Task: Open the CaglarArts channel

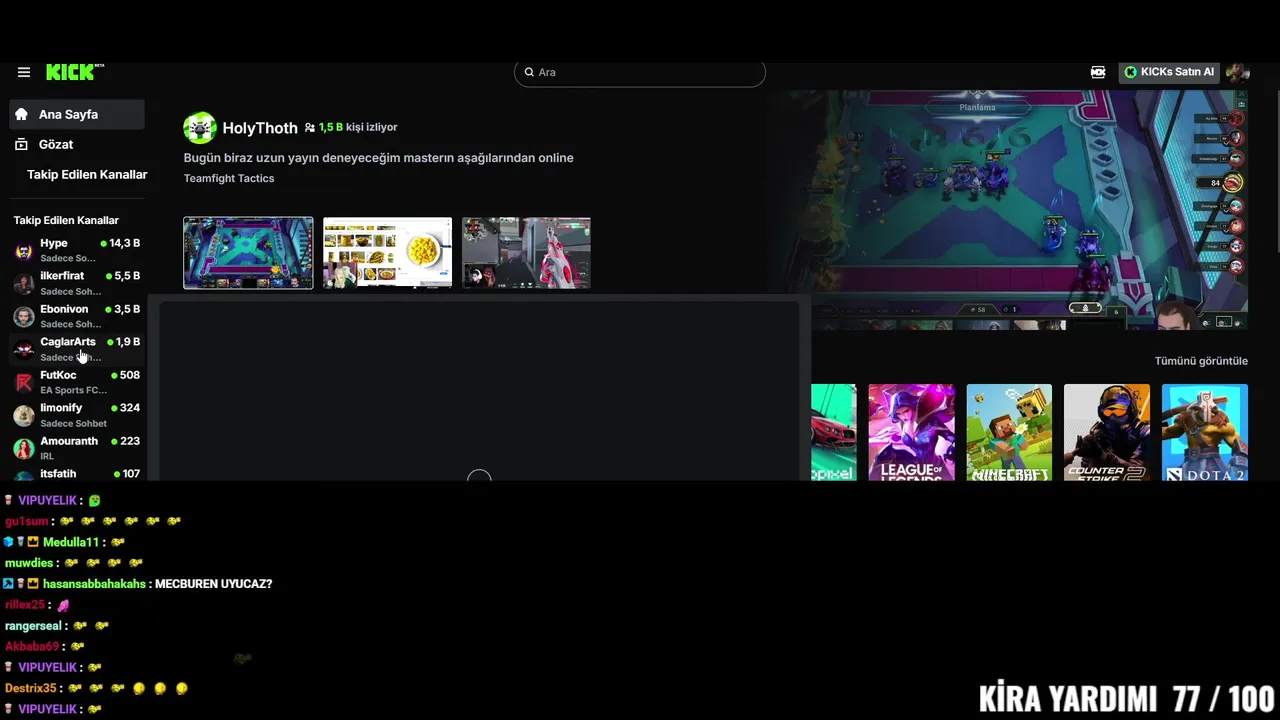Action: click(x=77, y=349)
